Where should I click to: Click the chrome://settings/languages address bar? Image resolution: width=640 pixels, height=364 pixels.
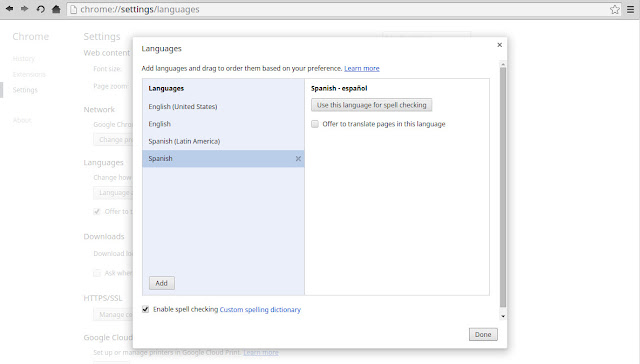click(x=339, y=9)
